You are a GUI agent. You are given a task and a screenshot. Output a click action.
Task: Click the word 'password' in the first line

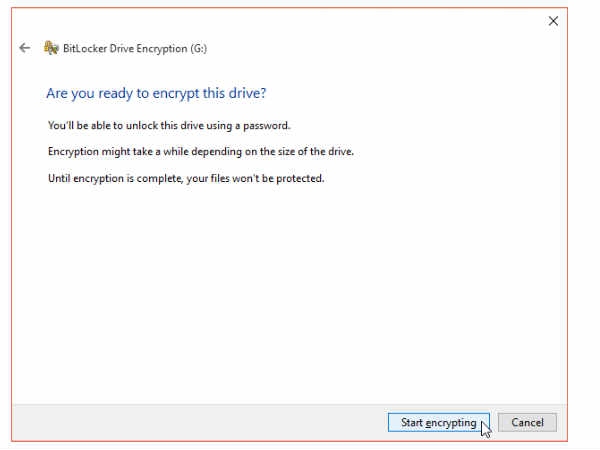[267, 126]
